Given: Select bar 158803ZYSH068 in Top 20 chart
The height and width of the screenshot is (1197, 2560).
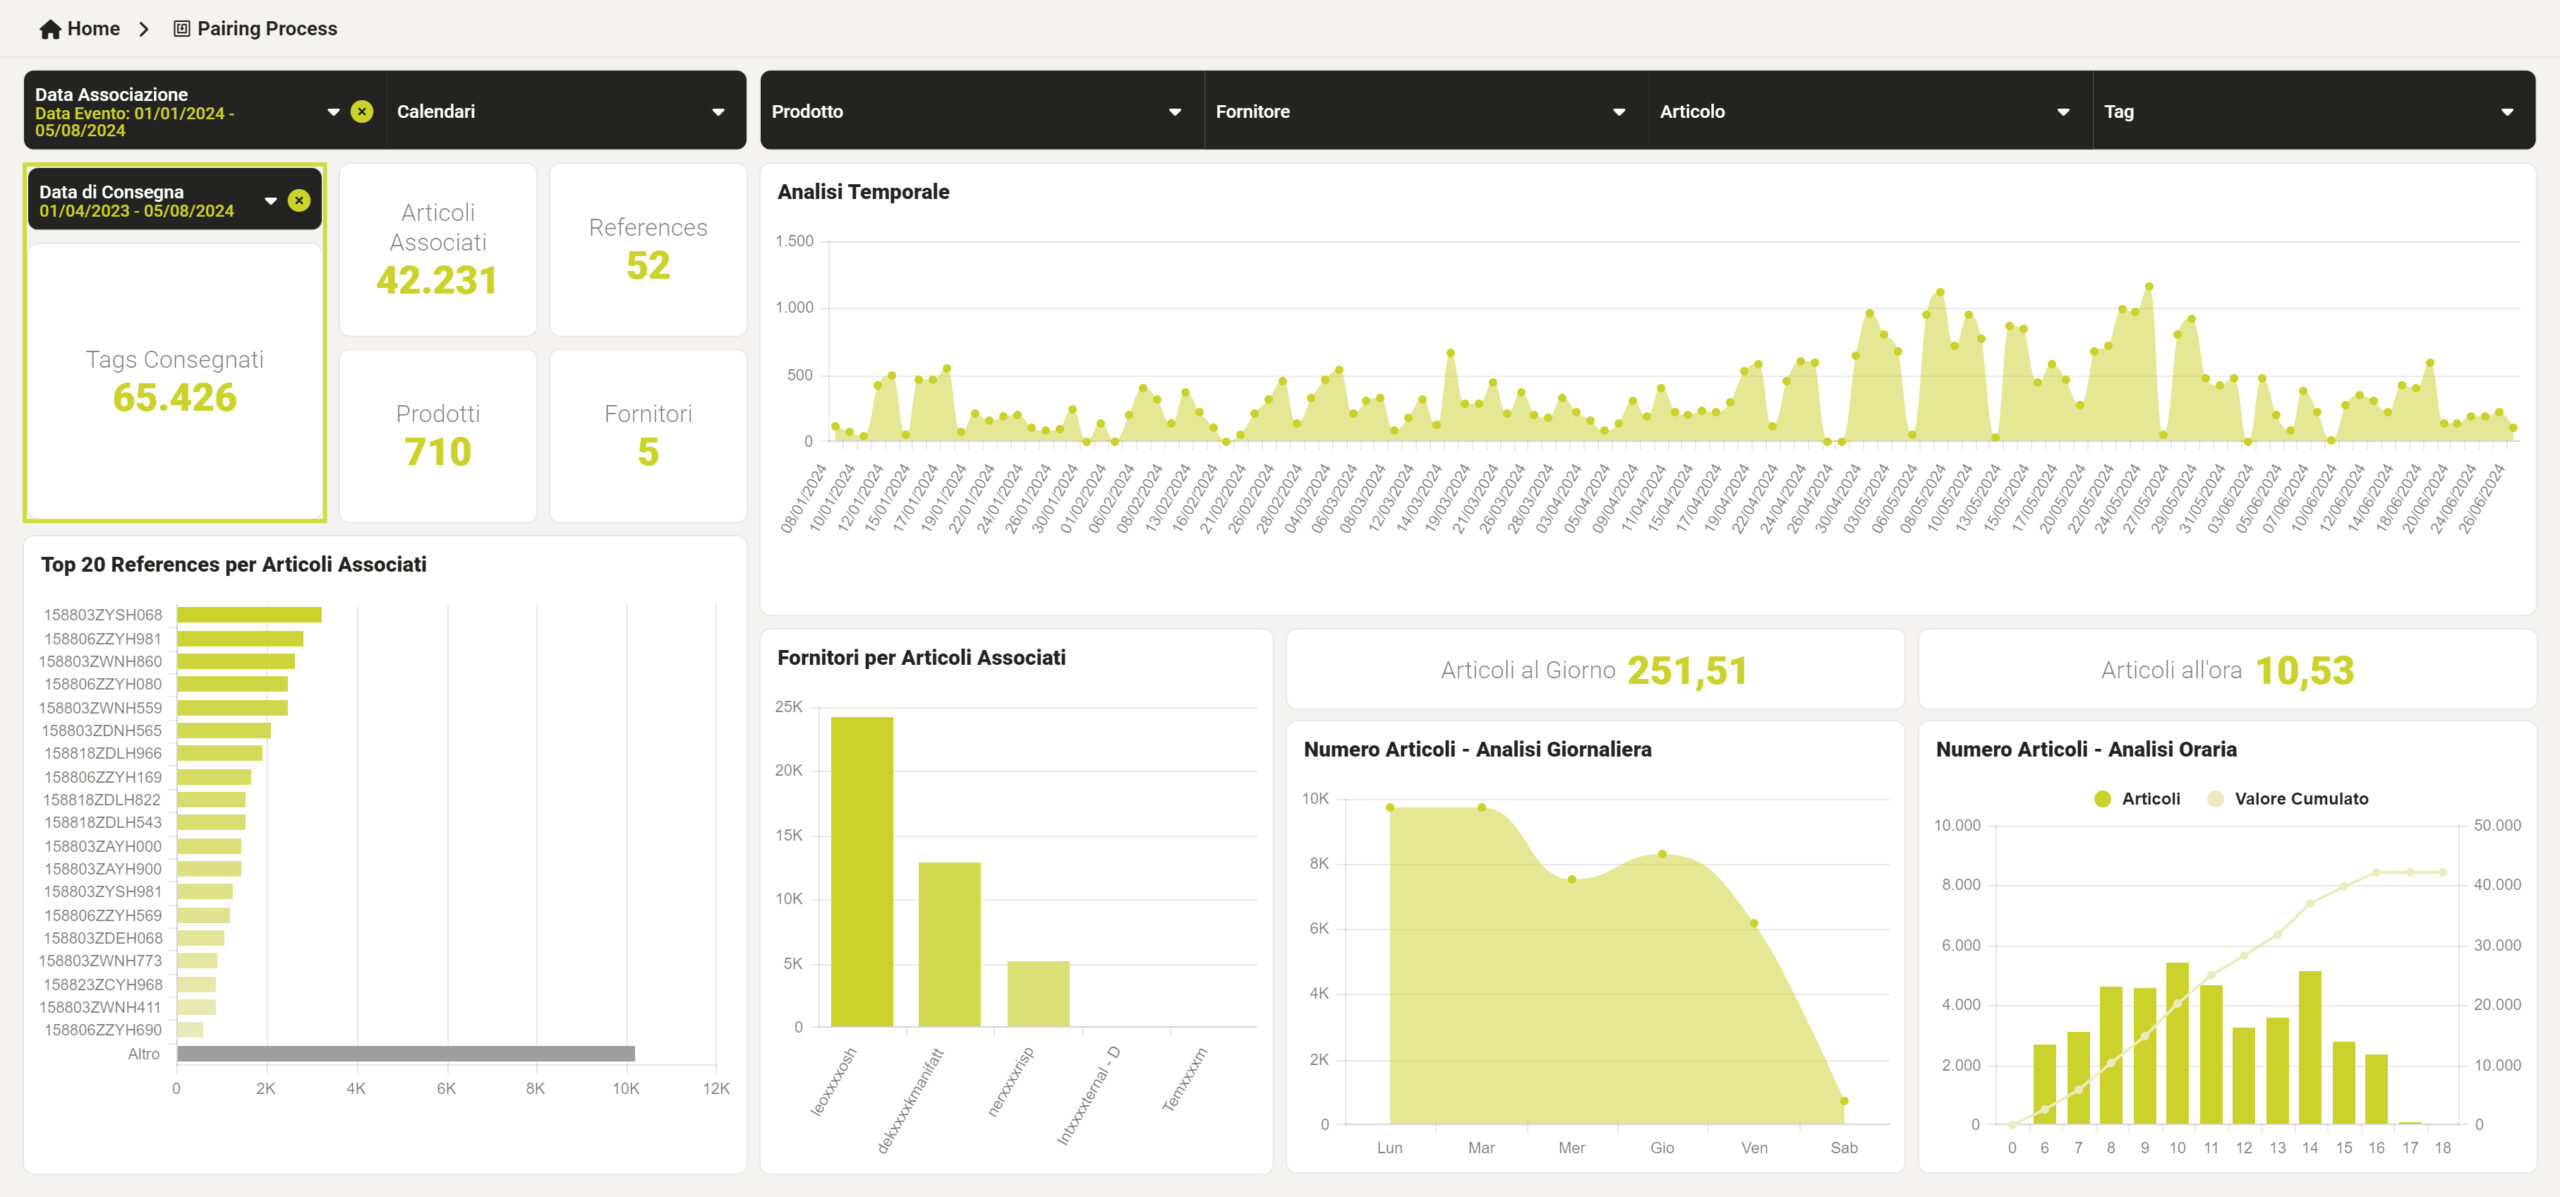Looking at the screenshot, I should [x=249, y=615].
